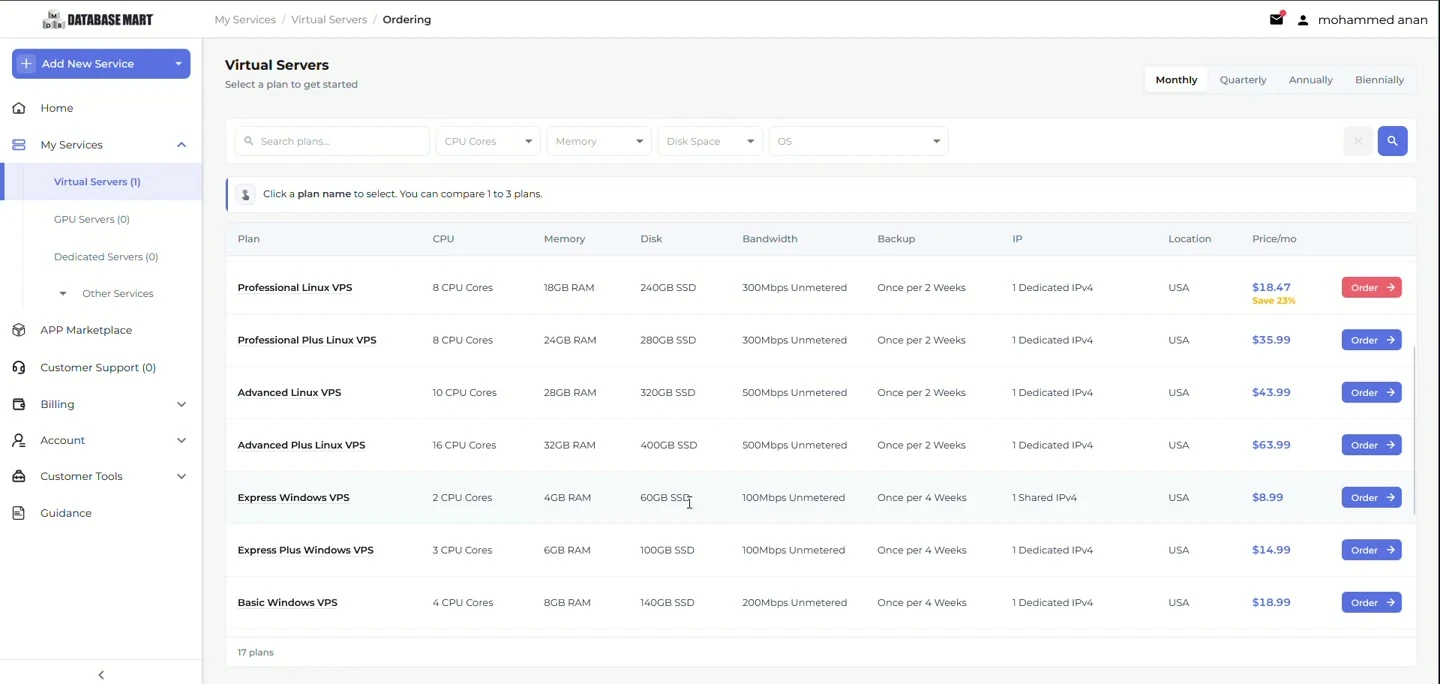Click the My Services server icon

pyautogui.click(x=19, y=145)
